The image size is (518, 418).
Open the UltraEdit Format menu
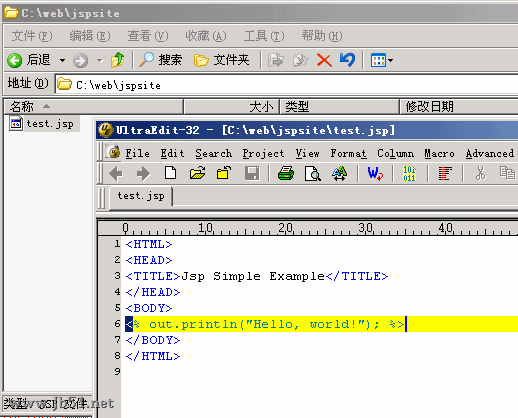[x=348, y=153]
